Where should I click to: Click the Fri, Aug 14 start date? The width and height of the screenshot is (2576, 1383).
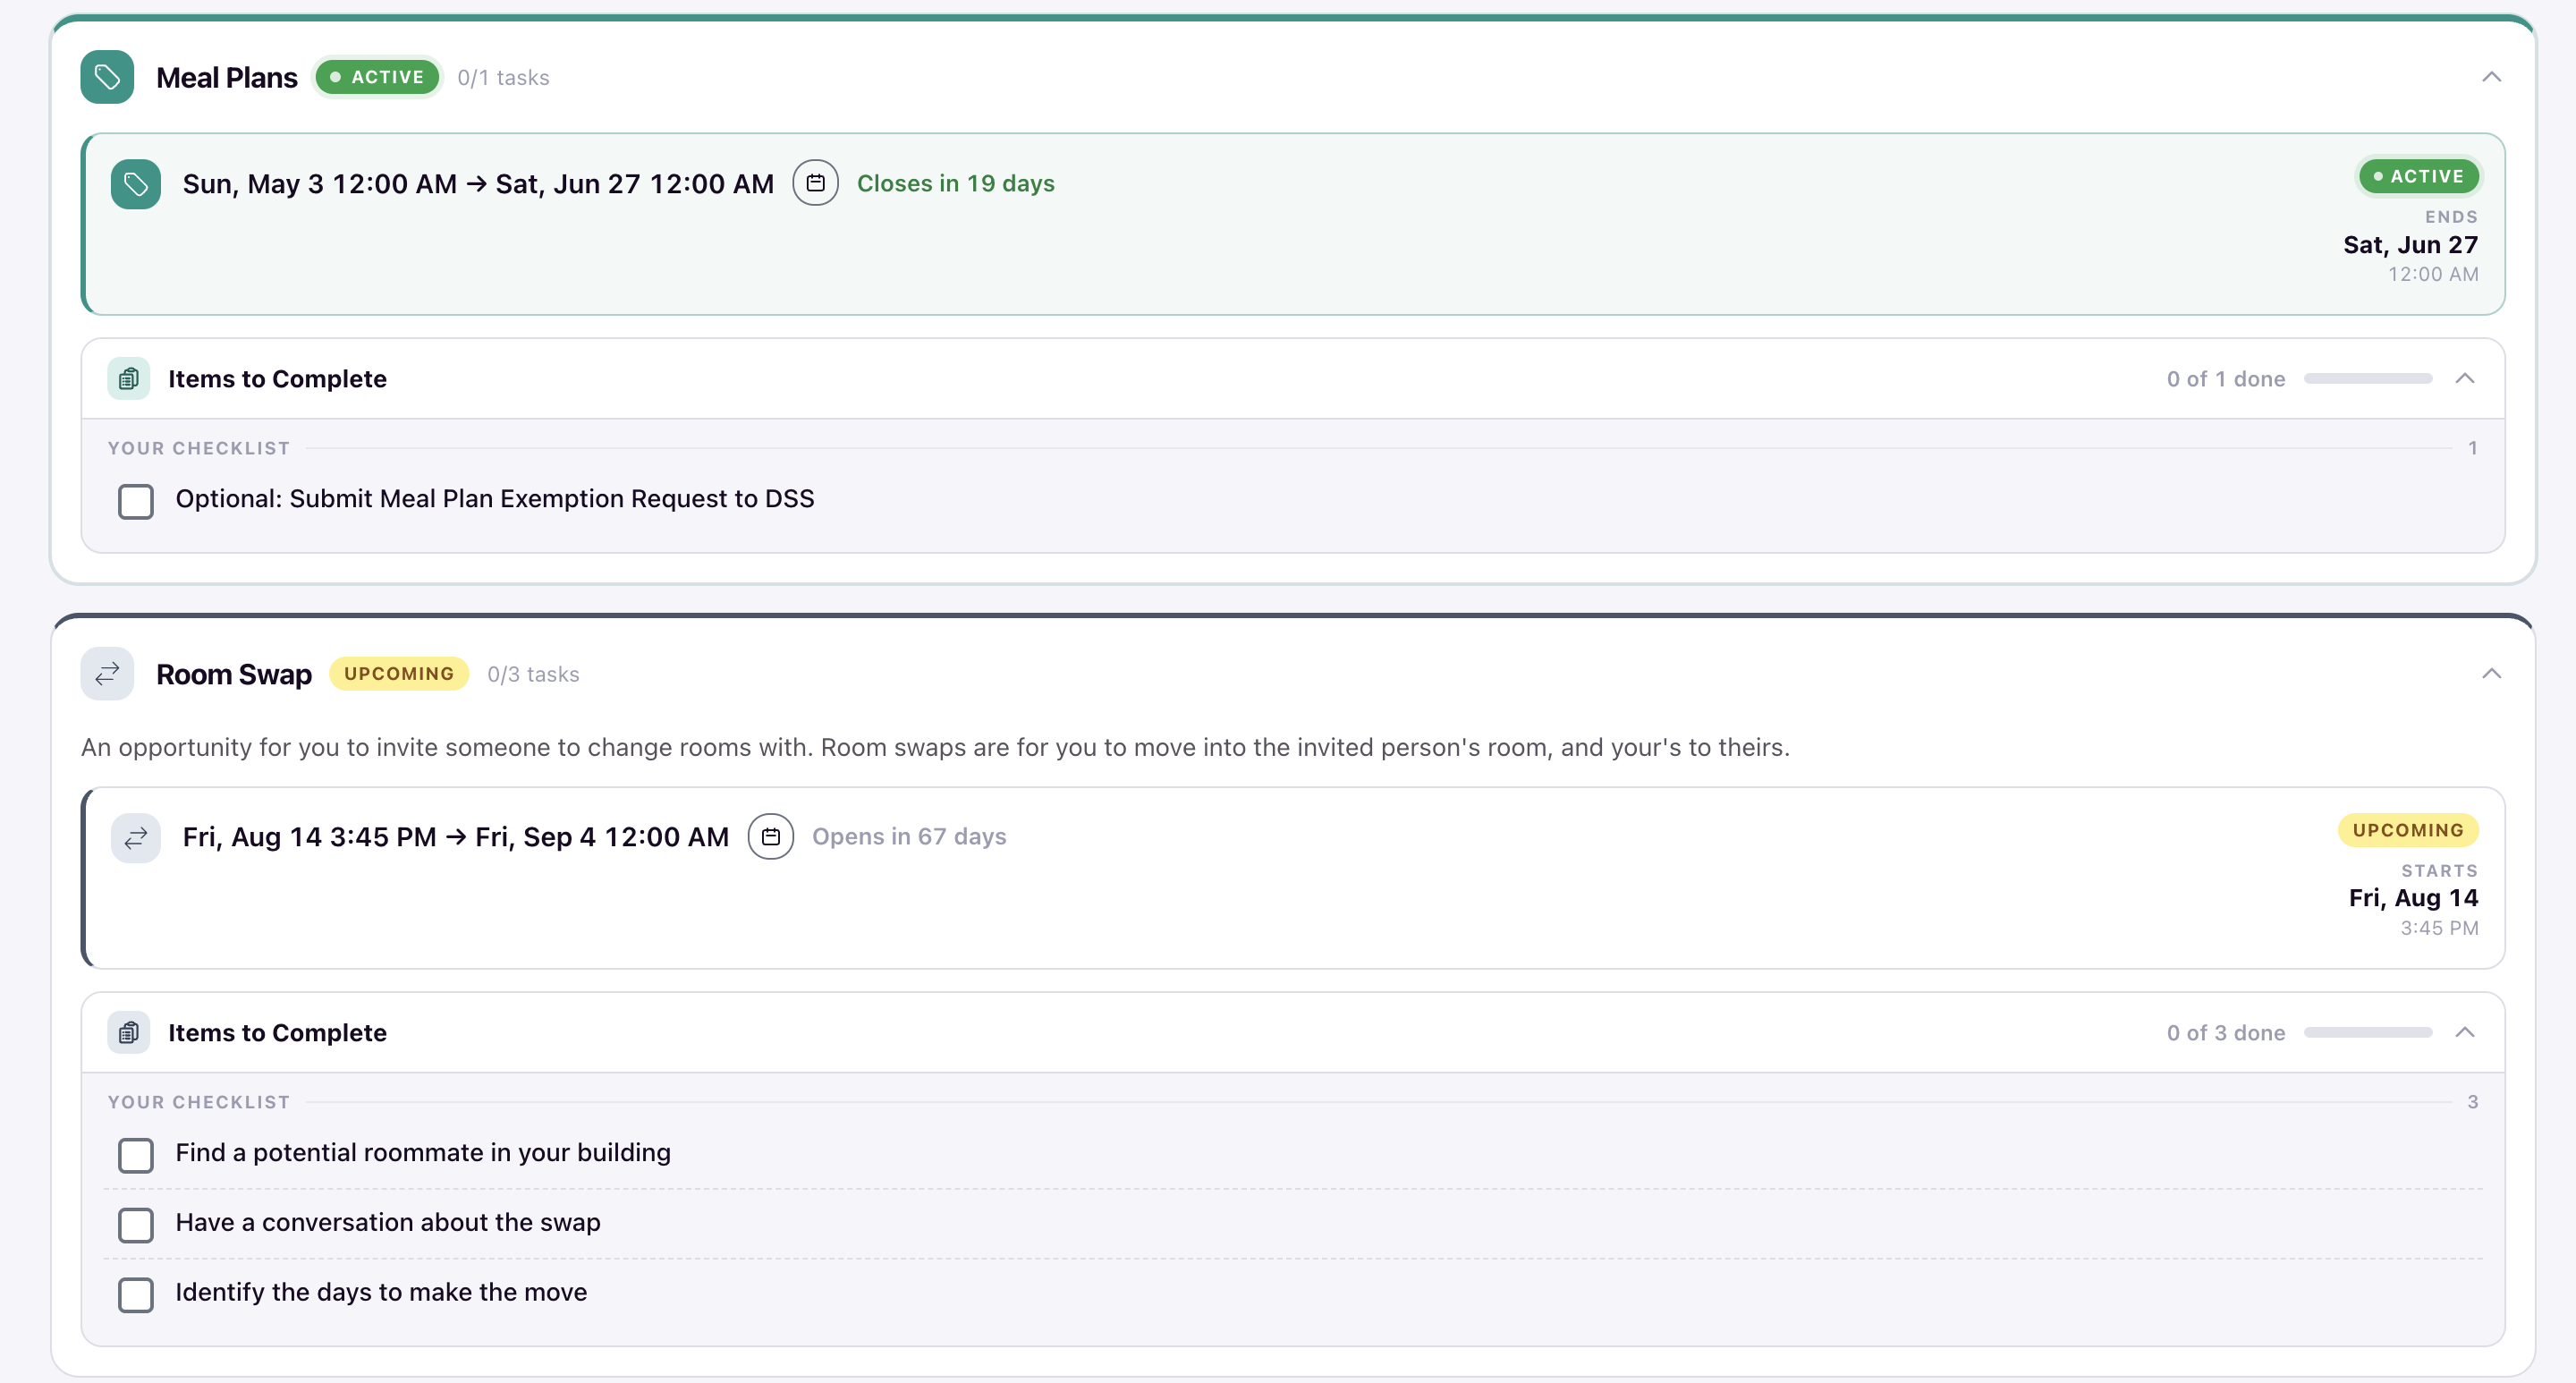[2413, 898]
